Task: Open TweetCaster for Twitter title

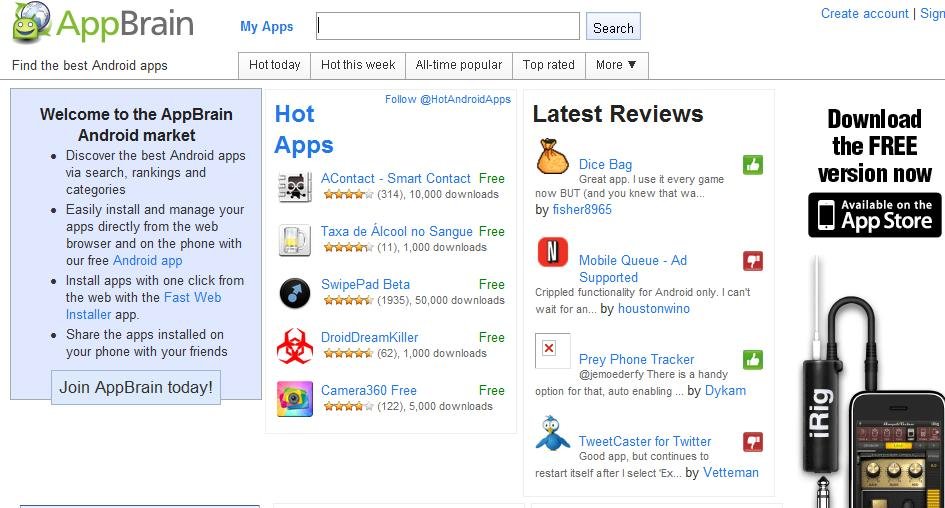Action: (x=645, y=441)
